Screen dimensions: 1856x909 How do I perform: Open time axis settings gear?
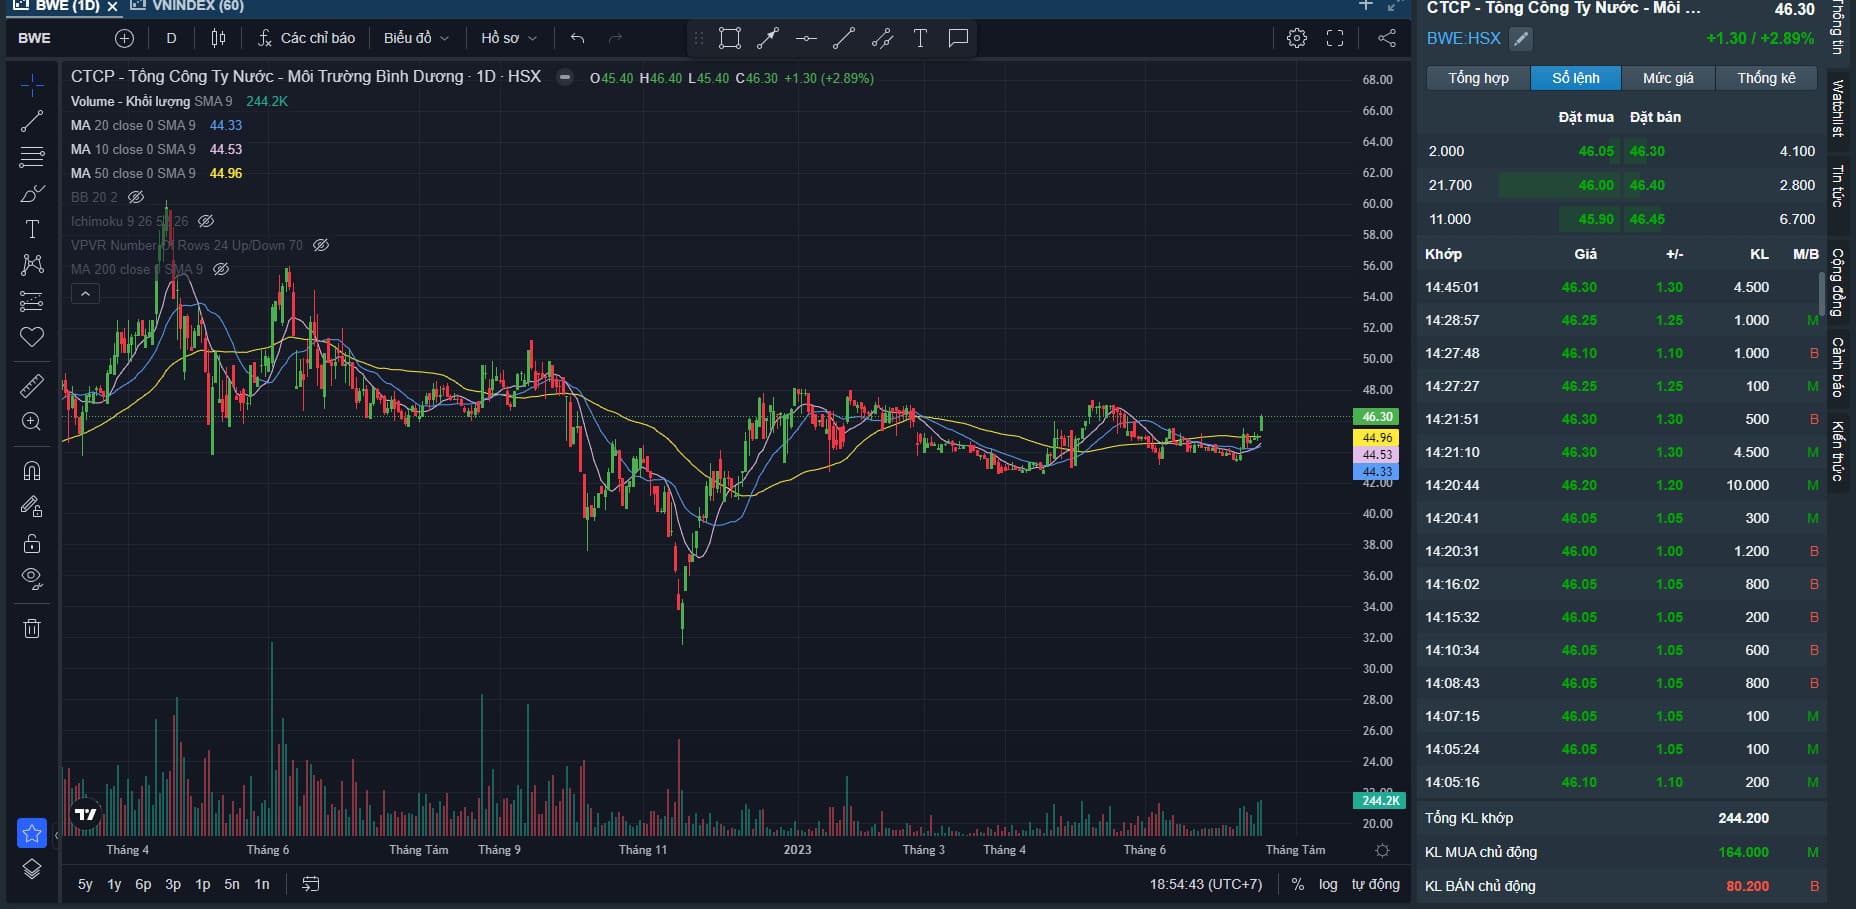point(1383,850)
